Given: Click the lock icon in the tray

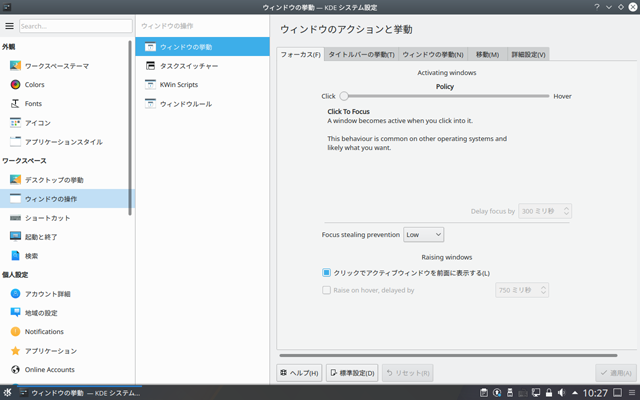Looking at the screenshot, I should coord(549,393).
